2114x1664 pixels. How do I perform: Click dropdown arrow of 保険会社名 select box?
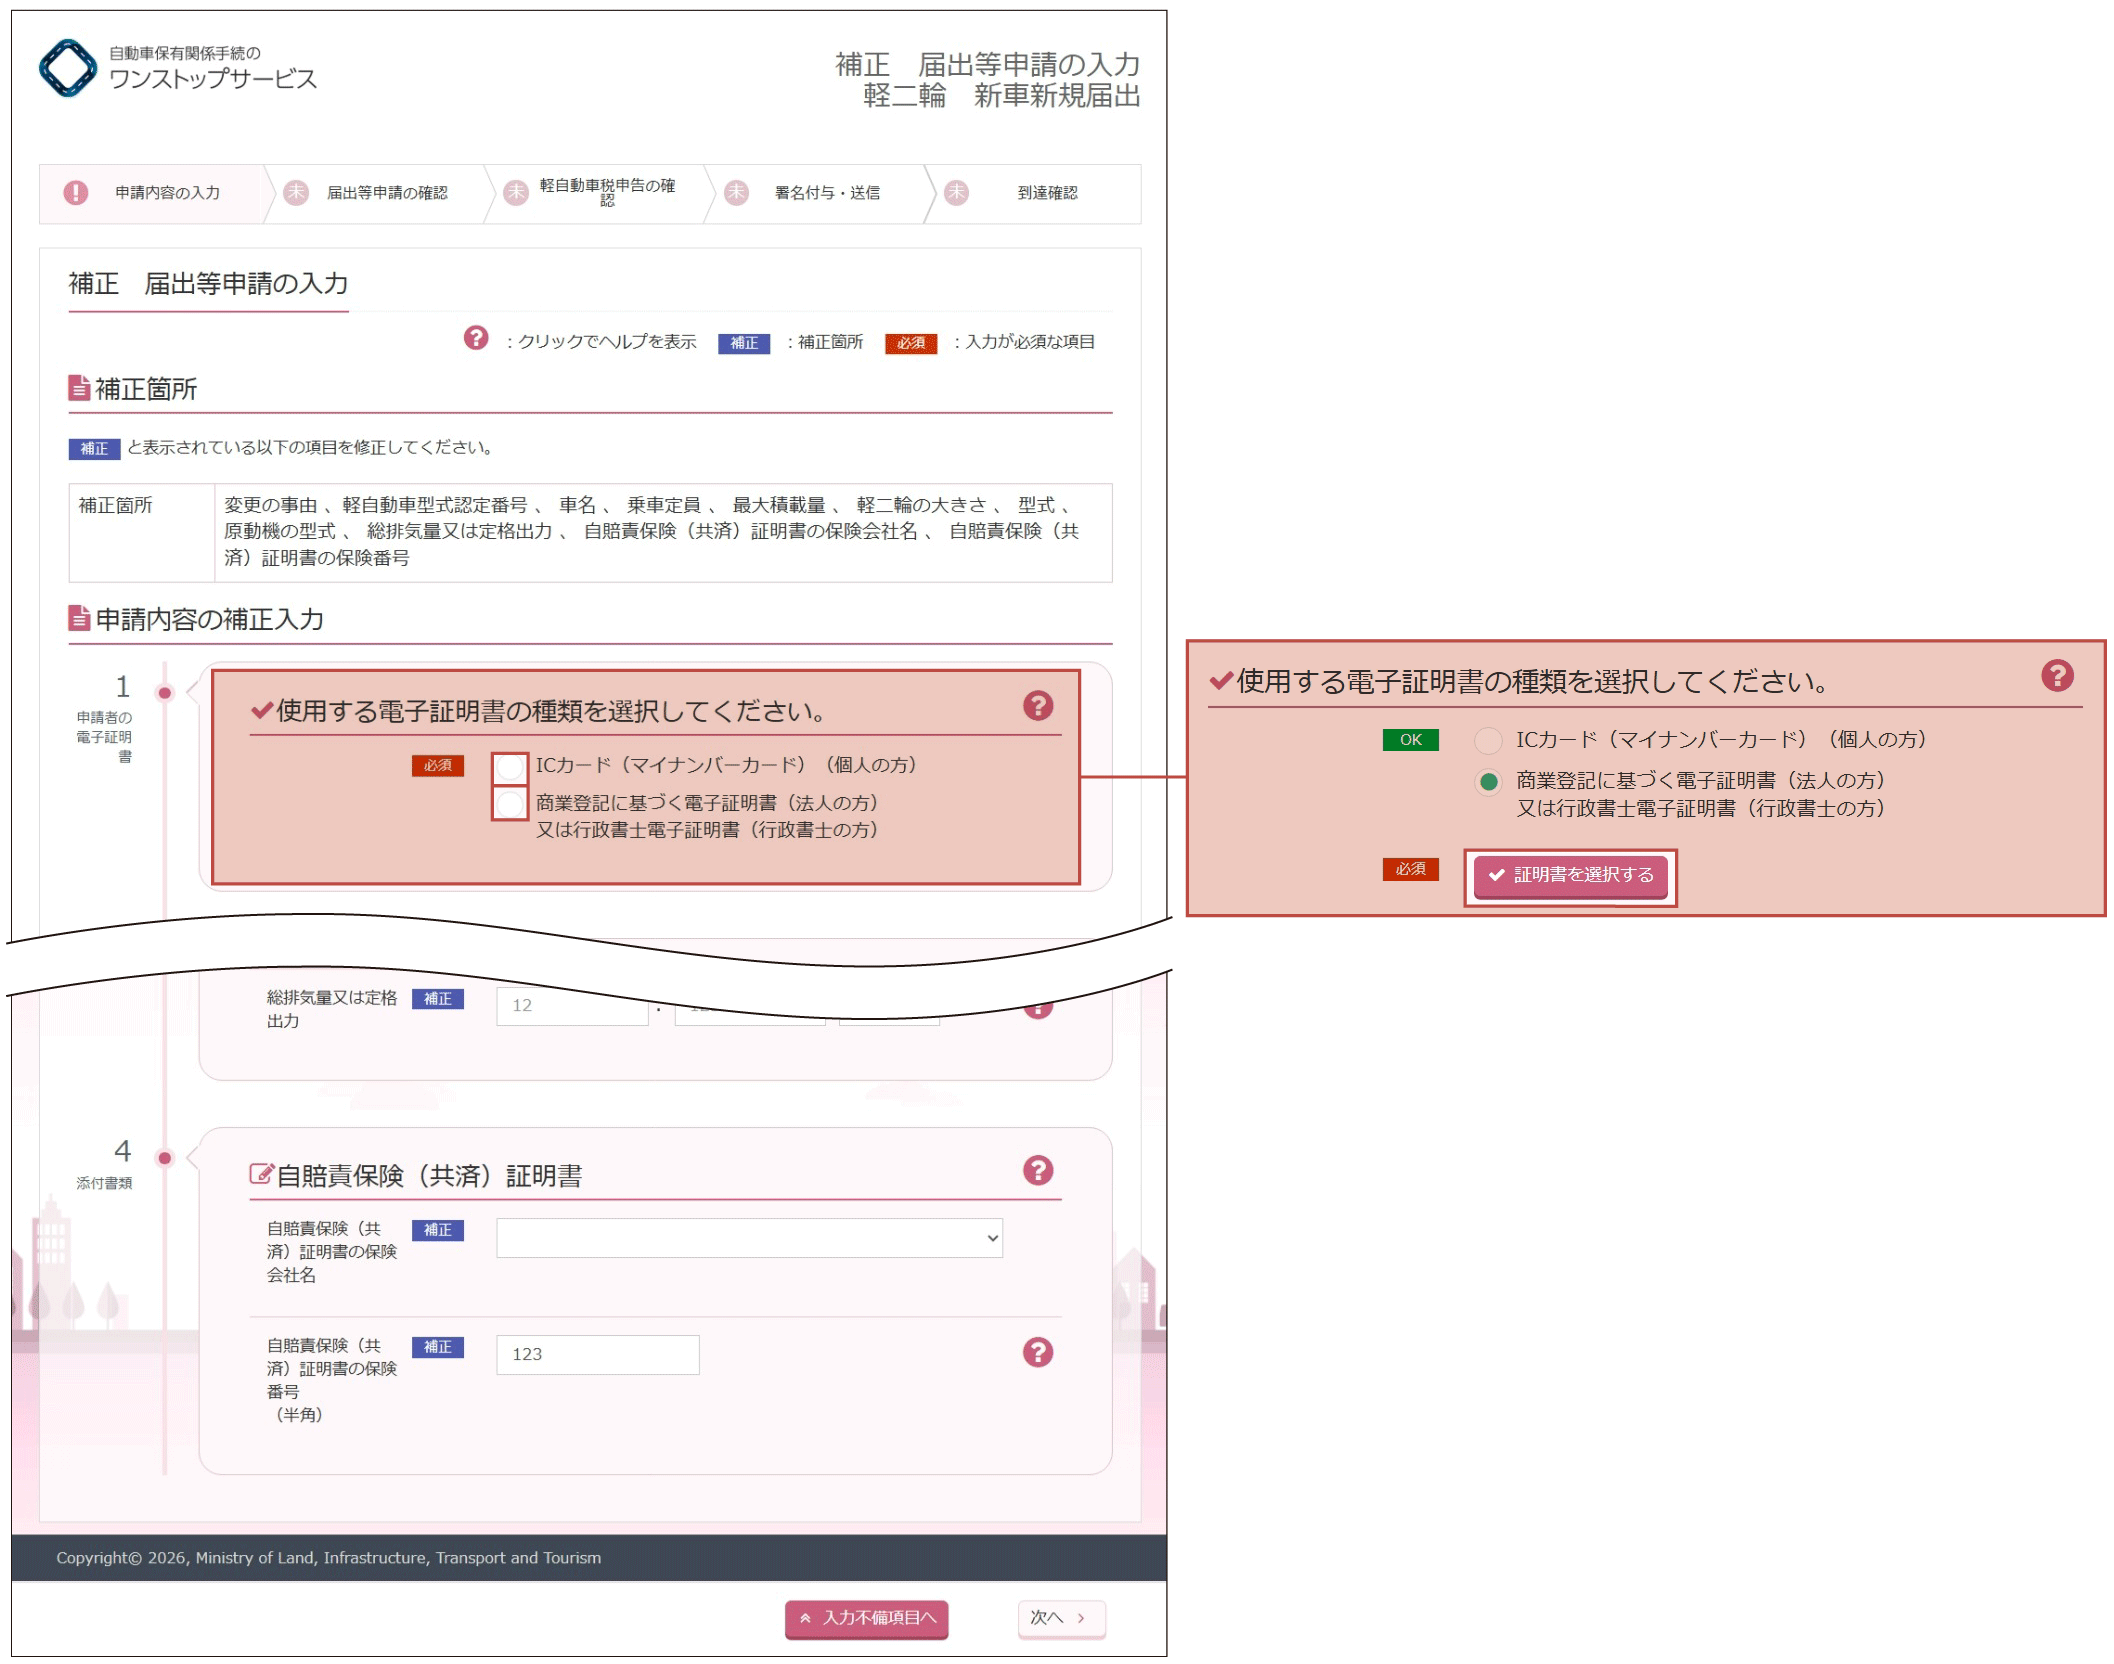(x=992, y=1238)
